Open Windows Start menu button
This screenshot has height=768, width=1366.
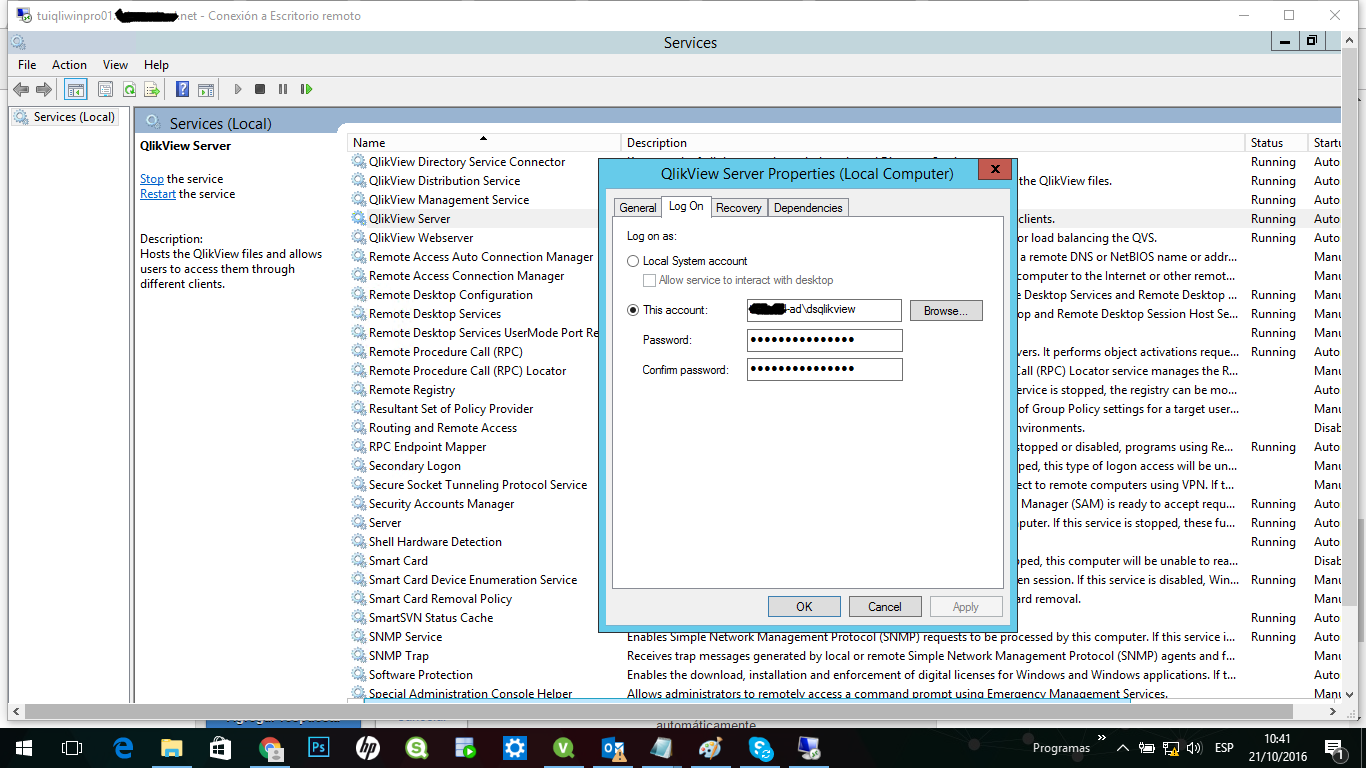click(x=24, y=748)
